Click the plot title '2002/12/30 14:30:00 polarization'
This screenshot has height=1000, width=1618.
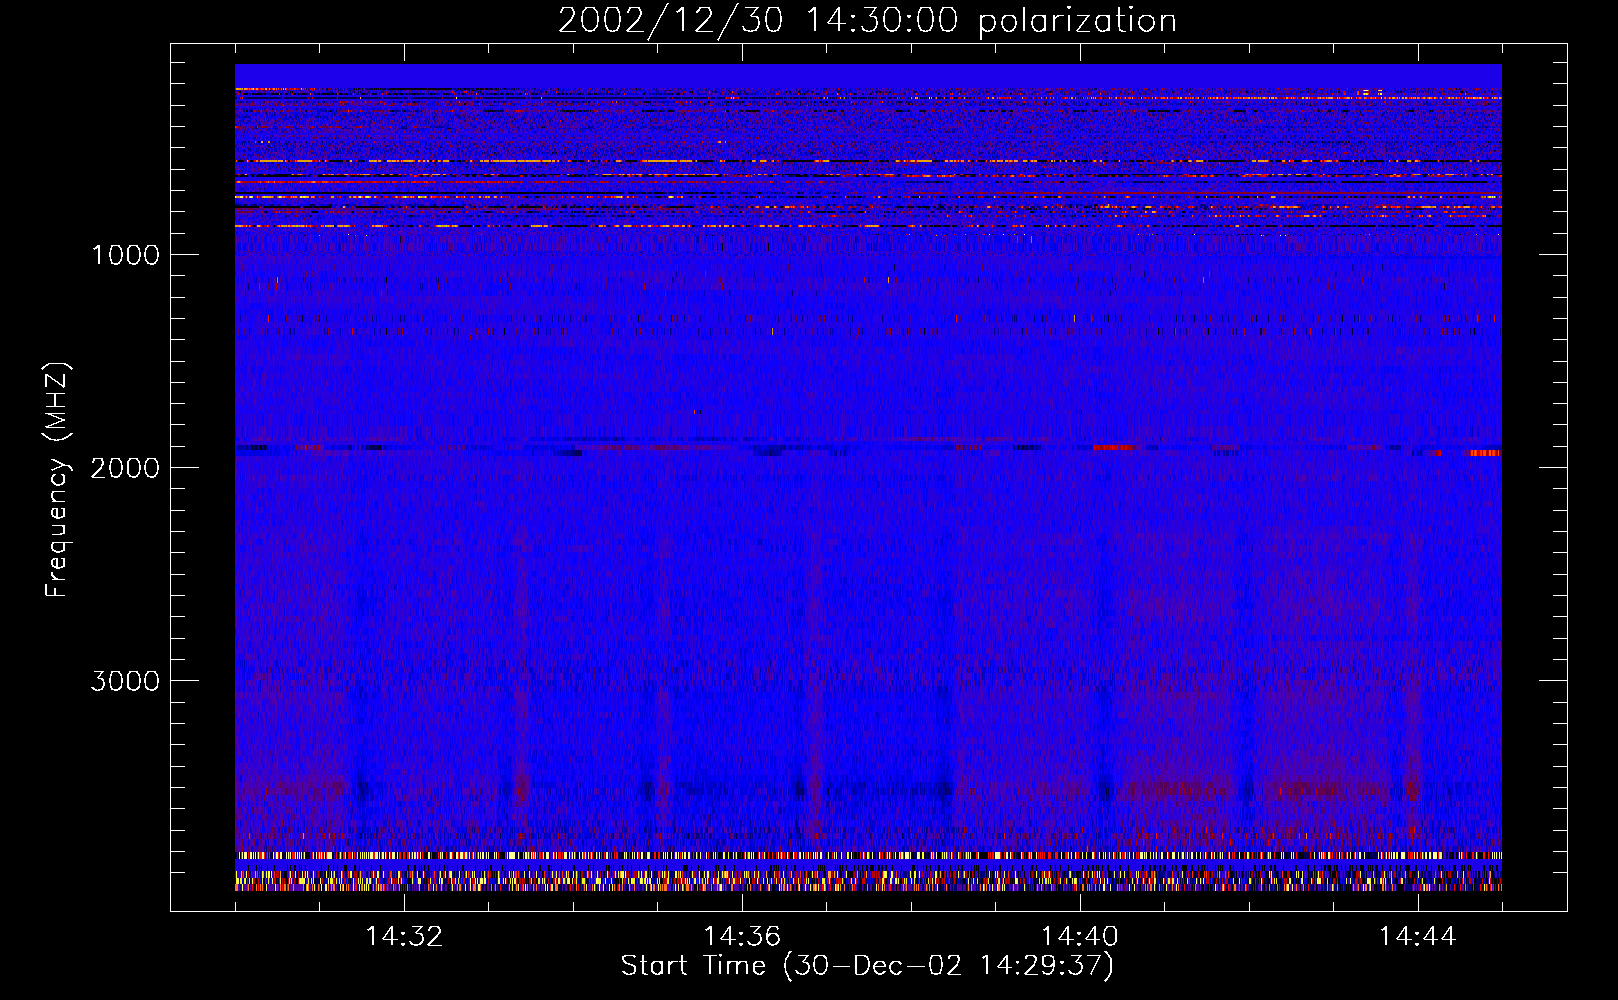pos(867,21)
